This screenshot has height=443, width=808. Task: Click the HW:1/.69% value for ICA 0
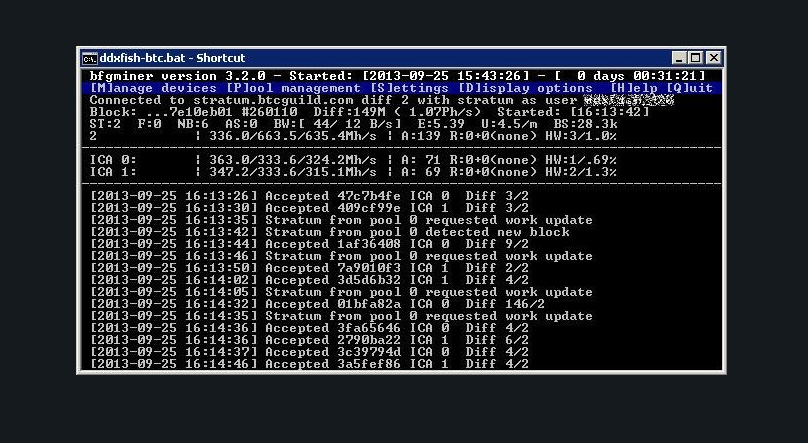click(x=581, y=160)
